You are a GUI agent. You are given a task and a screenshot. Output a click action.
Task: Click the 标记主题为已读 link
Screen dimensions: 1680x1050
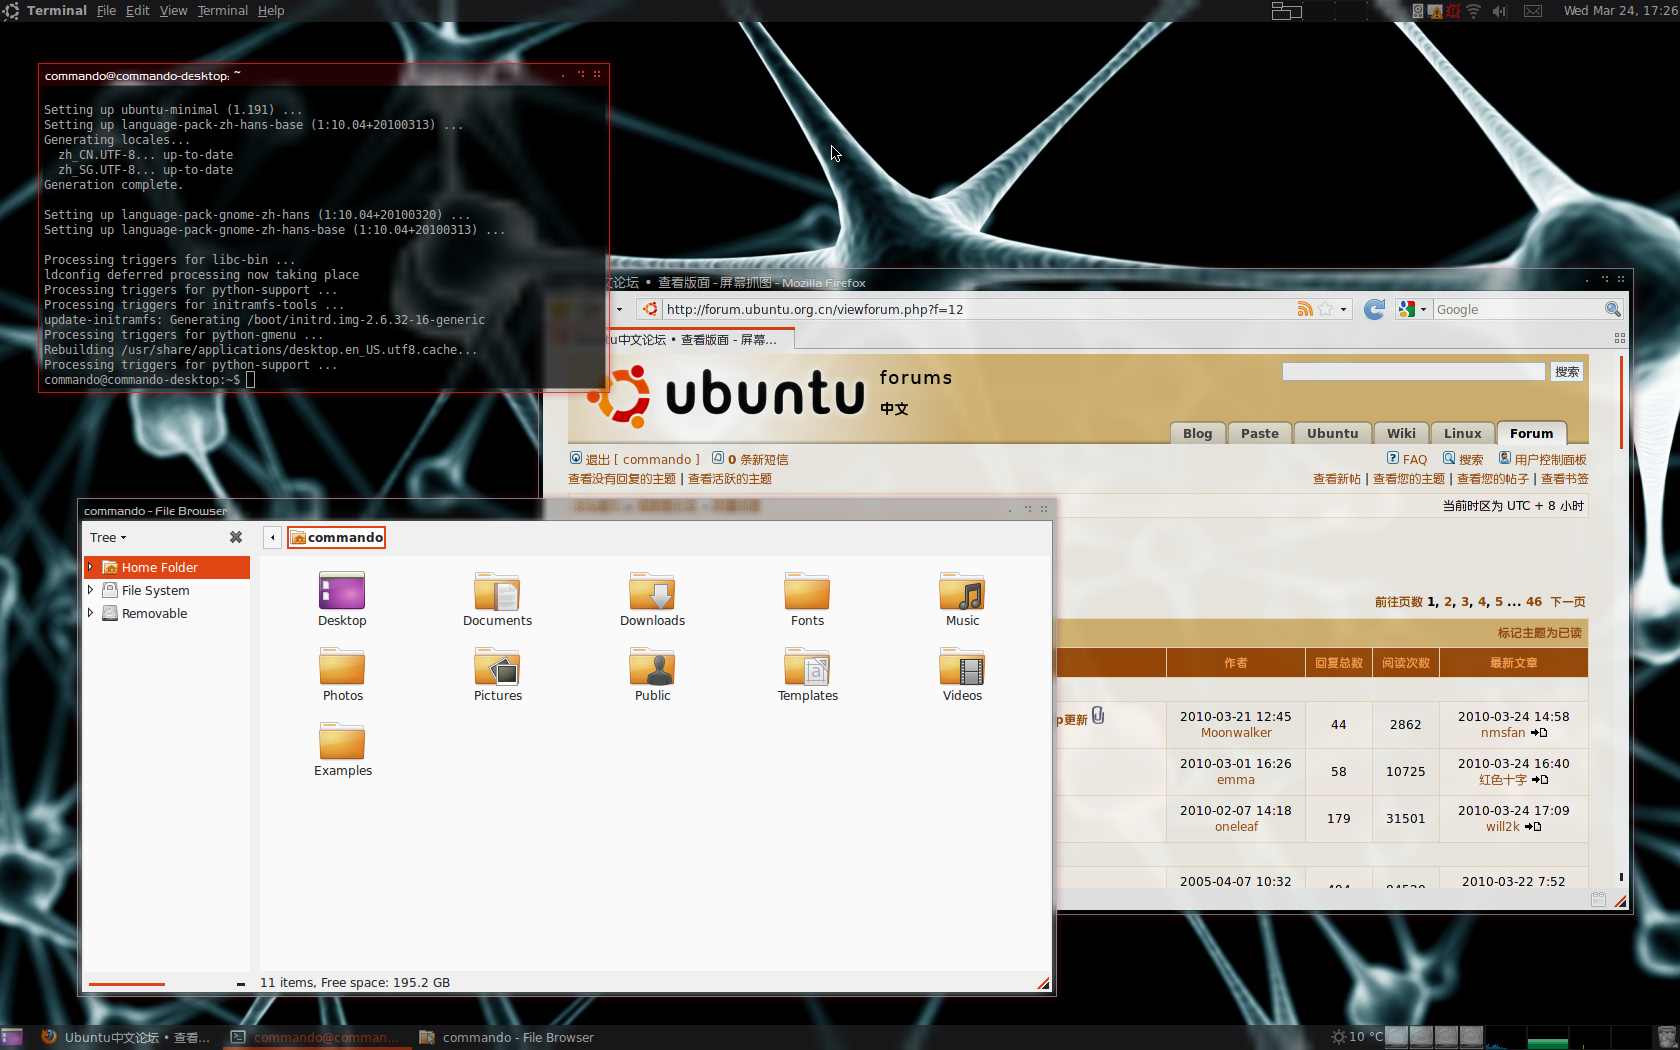click(x=1540, y=633)
